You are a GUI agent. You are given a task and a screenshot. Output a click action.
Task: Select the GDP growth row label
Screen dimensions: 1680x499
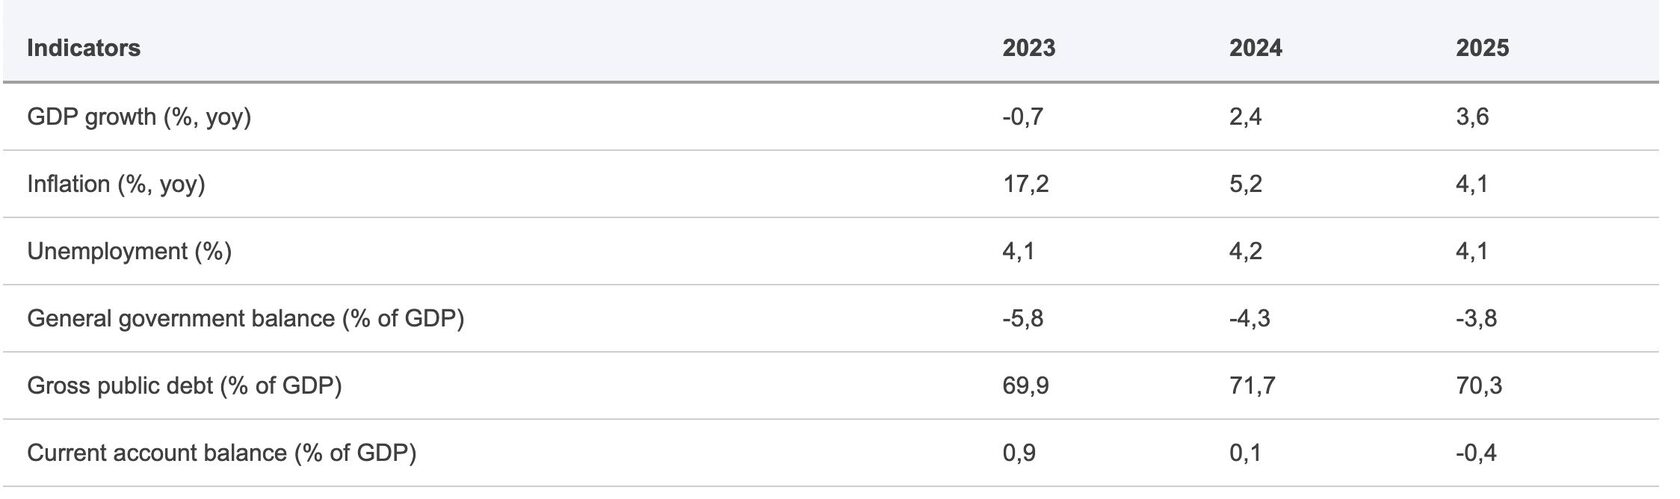point(139,117)
